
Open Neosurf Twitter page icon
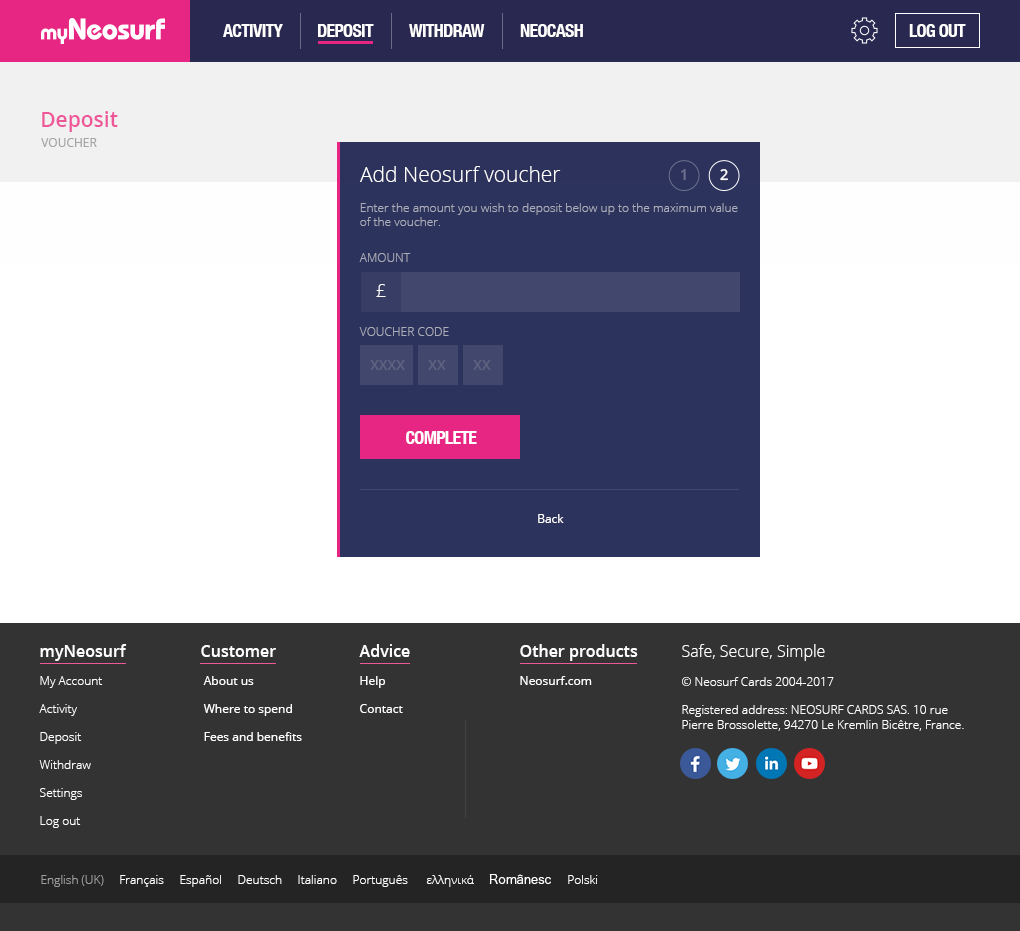732,763
